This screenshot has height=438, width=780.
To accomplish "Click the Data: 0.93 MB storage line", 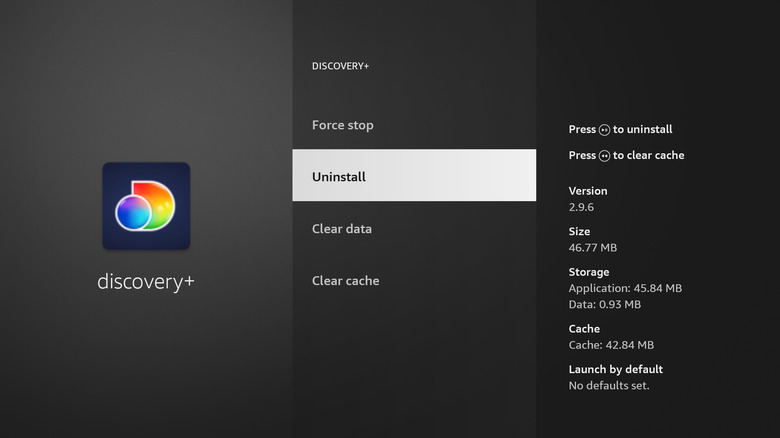I will point(605,304).
